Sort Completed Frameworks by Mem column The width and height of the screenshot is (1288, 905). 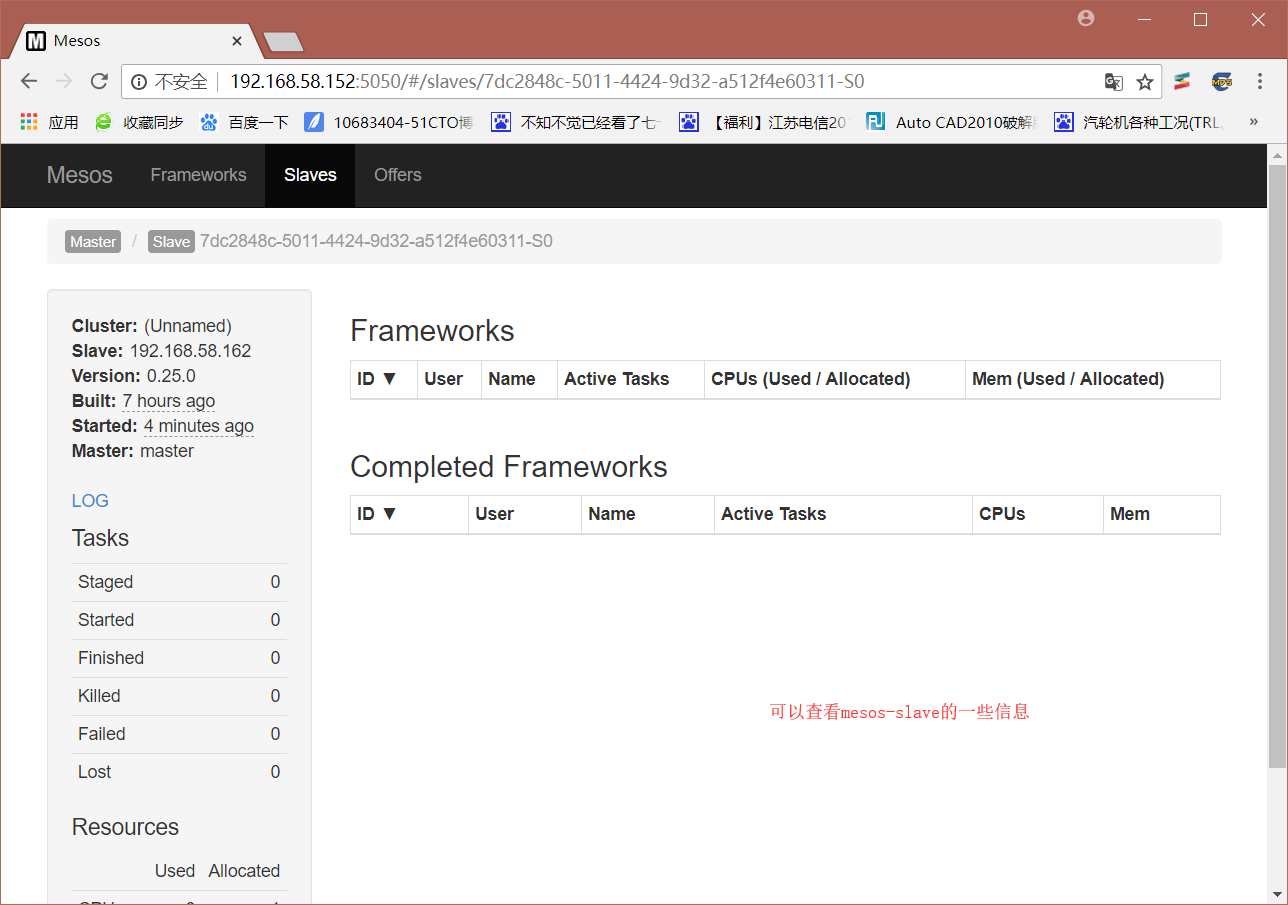point(1162,514)
